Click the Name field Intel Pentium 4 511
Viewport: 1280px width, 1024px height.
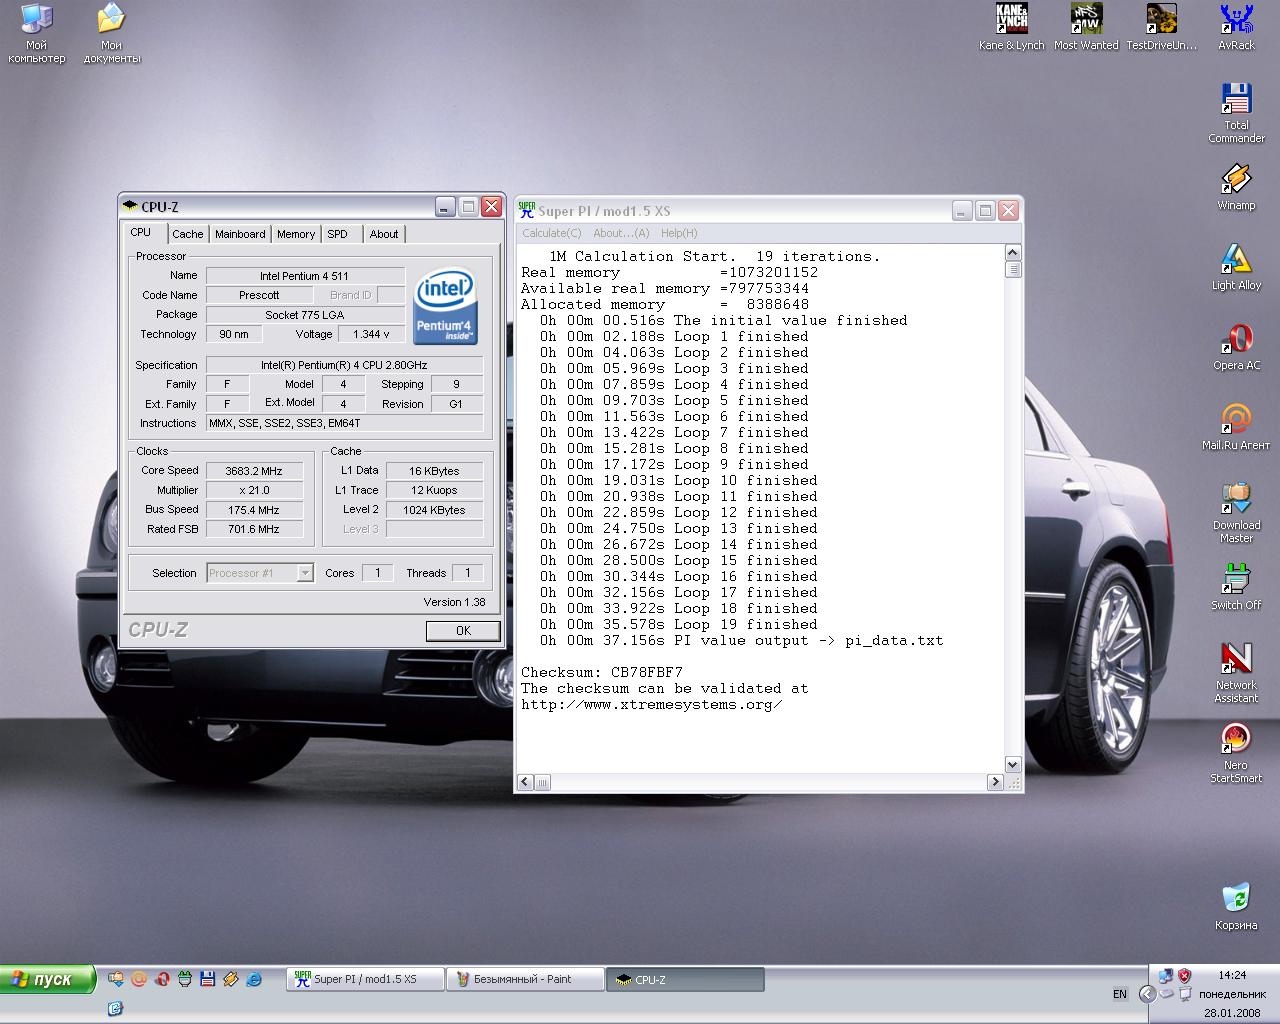click(305, 275)
